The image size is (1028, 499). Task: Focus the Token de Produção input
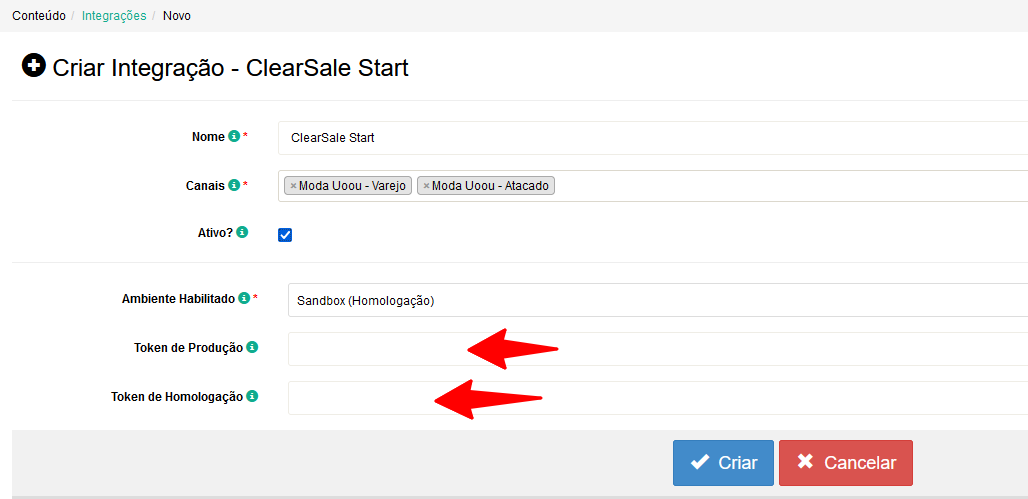658,349
